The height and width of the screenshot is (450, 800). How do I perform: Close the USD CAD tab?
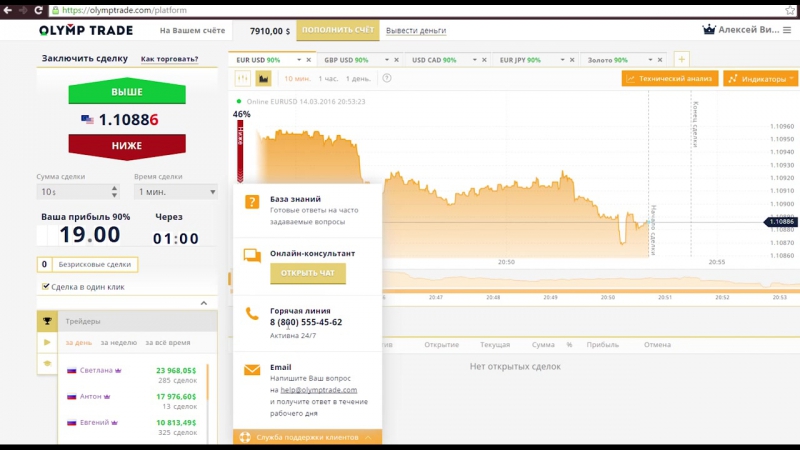484,60
